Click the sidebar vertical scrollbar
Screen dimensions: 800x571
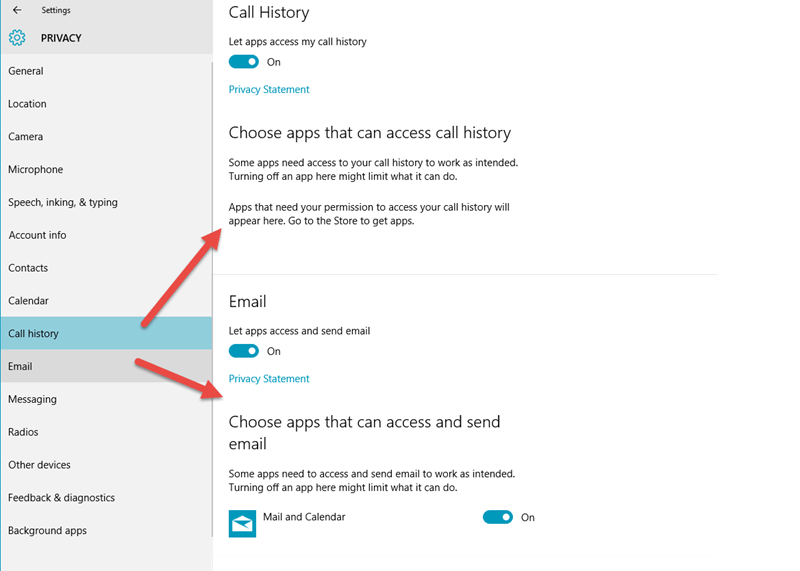pos(212,300)
